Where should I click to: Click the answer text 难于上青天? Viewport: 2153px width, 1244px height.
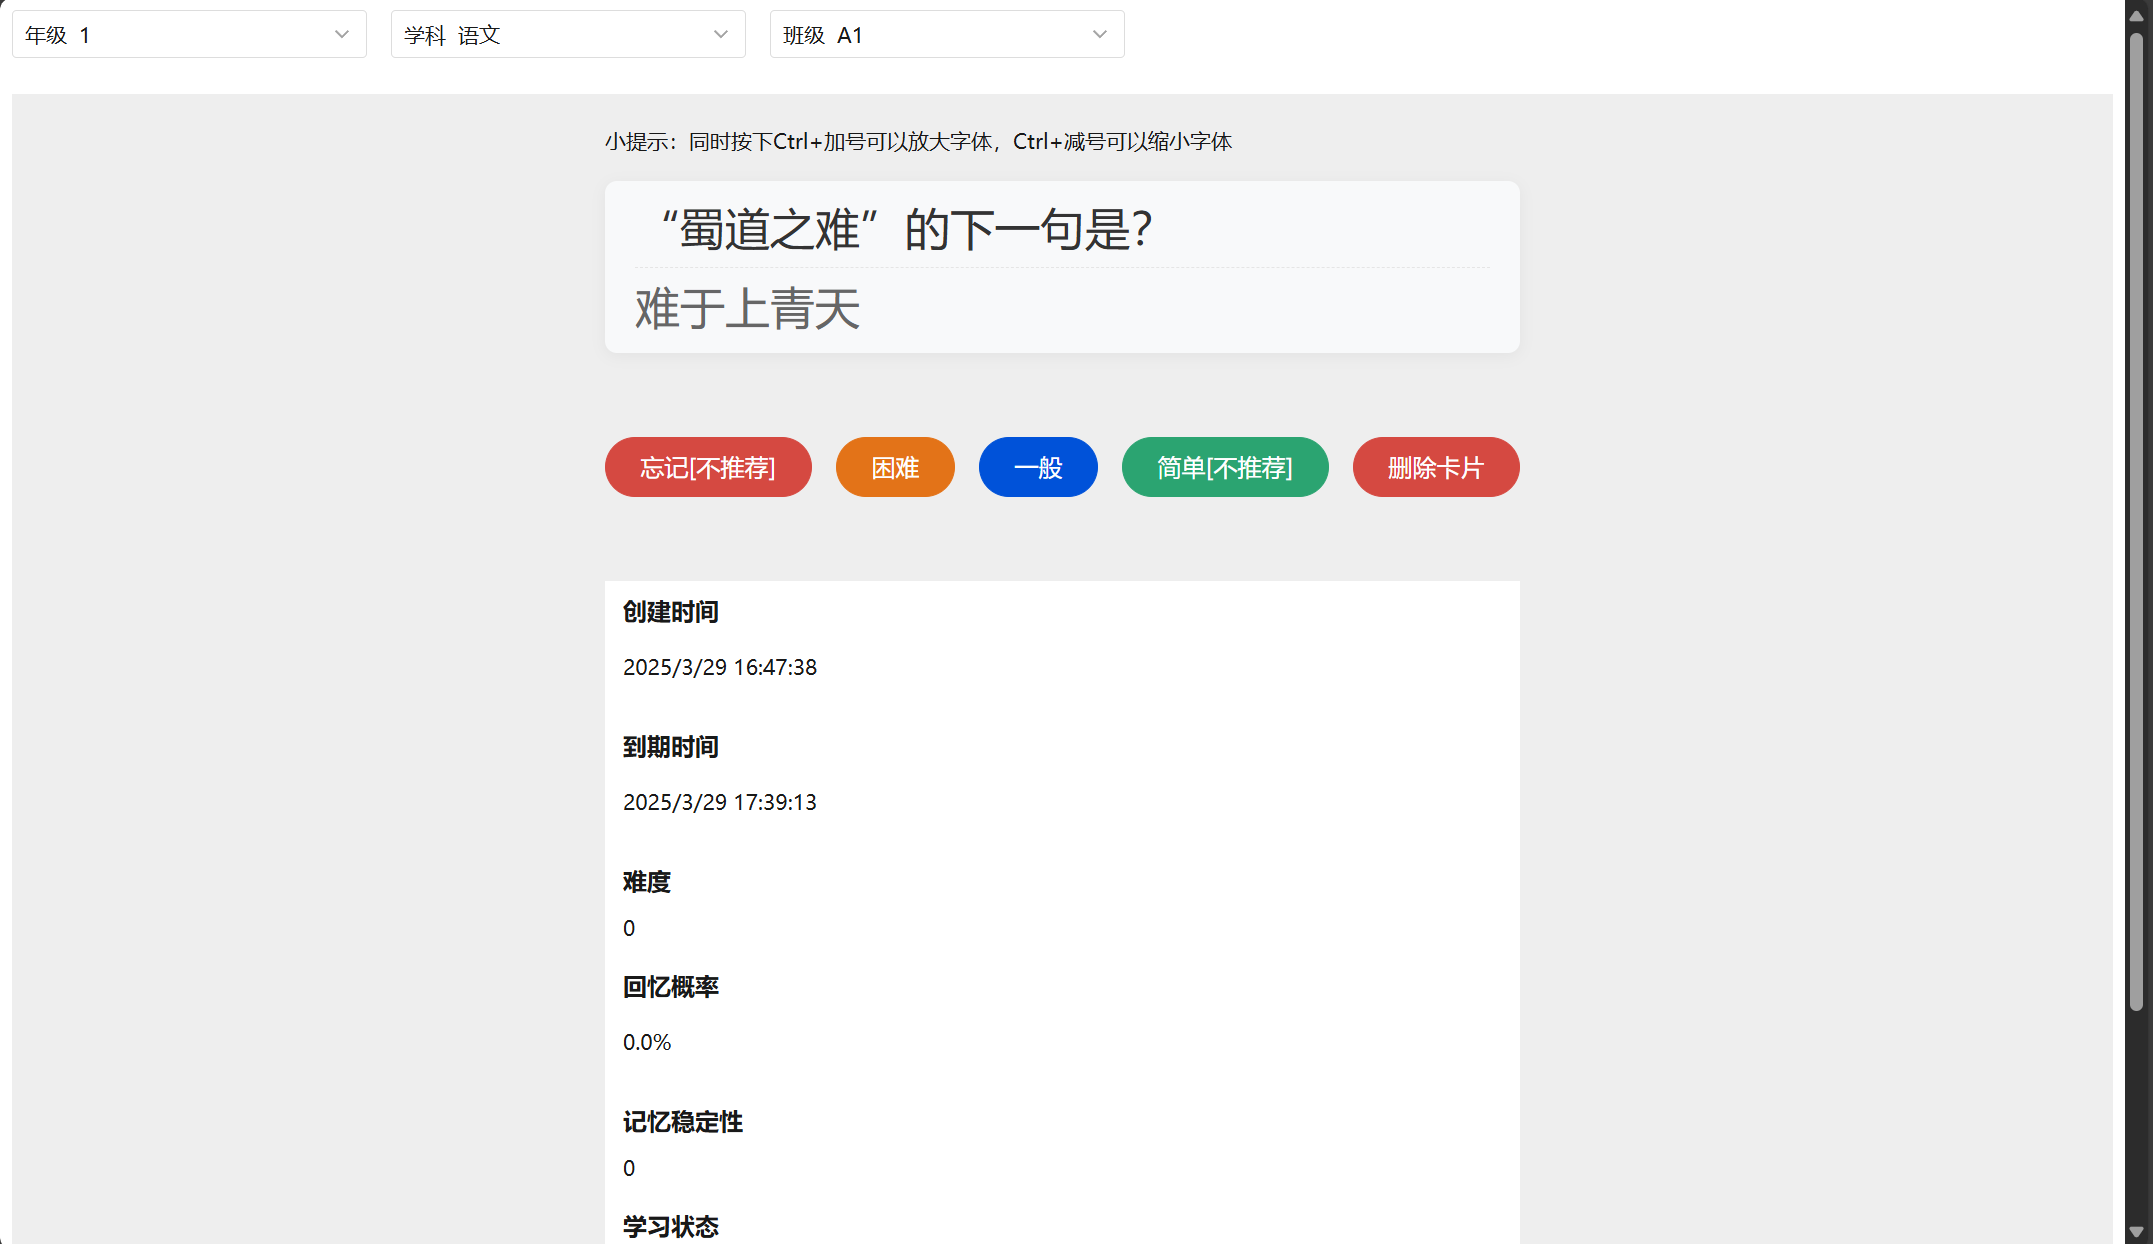coord(747,308)
